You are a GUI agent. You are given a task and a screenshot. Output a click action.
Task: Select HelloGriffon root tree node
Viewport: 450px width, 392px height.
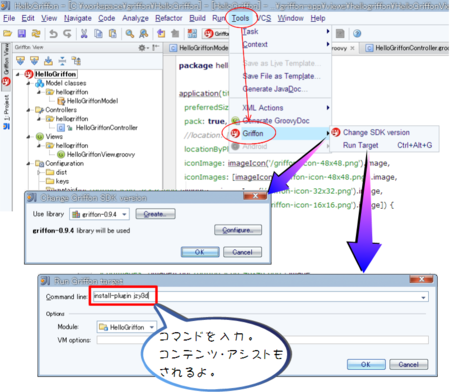pos(55,74)
